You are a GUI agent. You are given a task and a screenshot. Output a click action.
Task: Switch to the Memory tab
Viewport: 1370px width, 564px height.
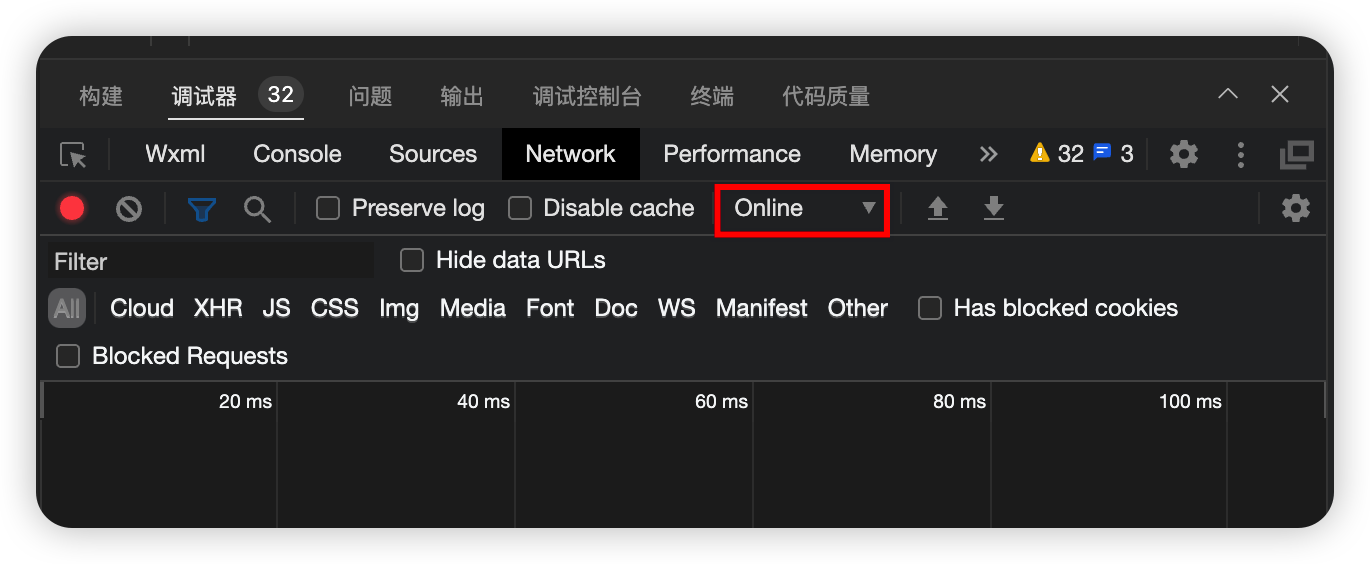pos(893,154)
